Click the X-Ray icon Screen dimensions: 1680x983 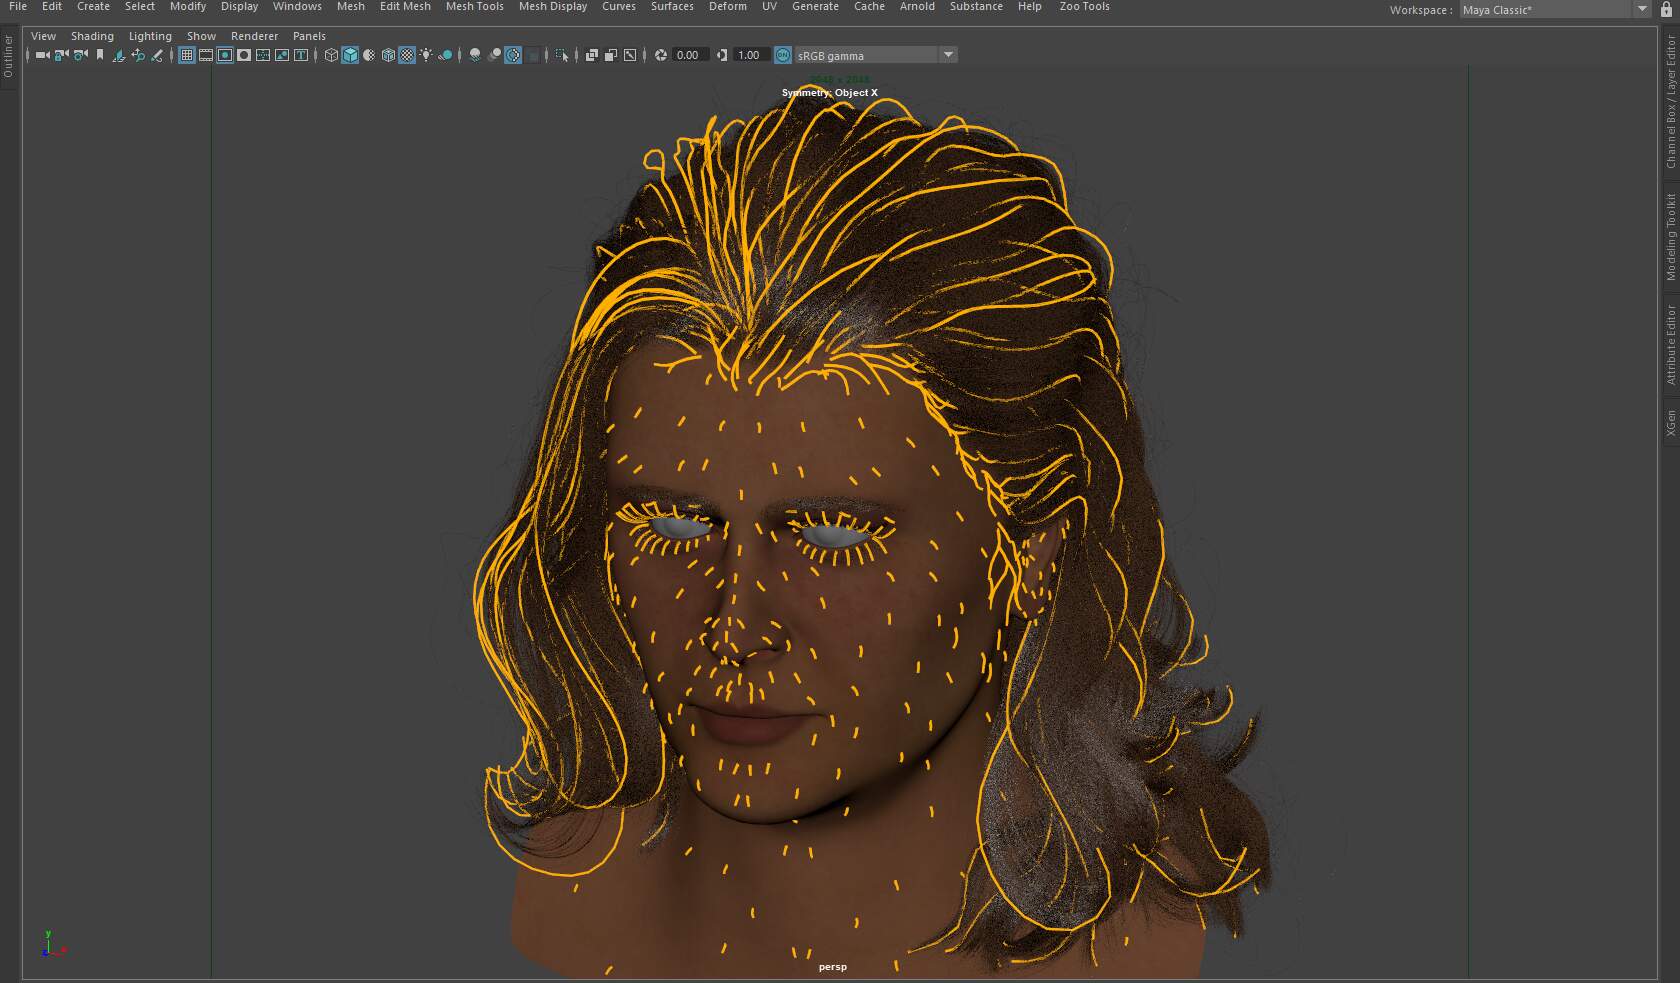click(x=591, y=55)
